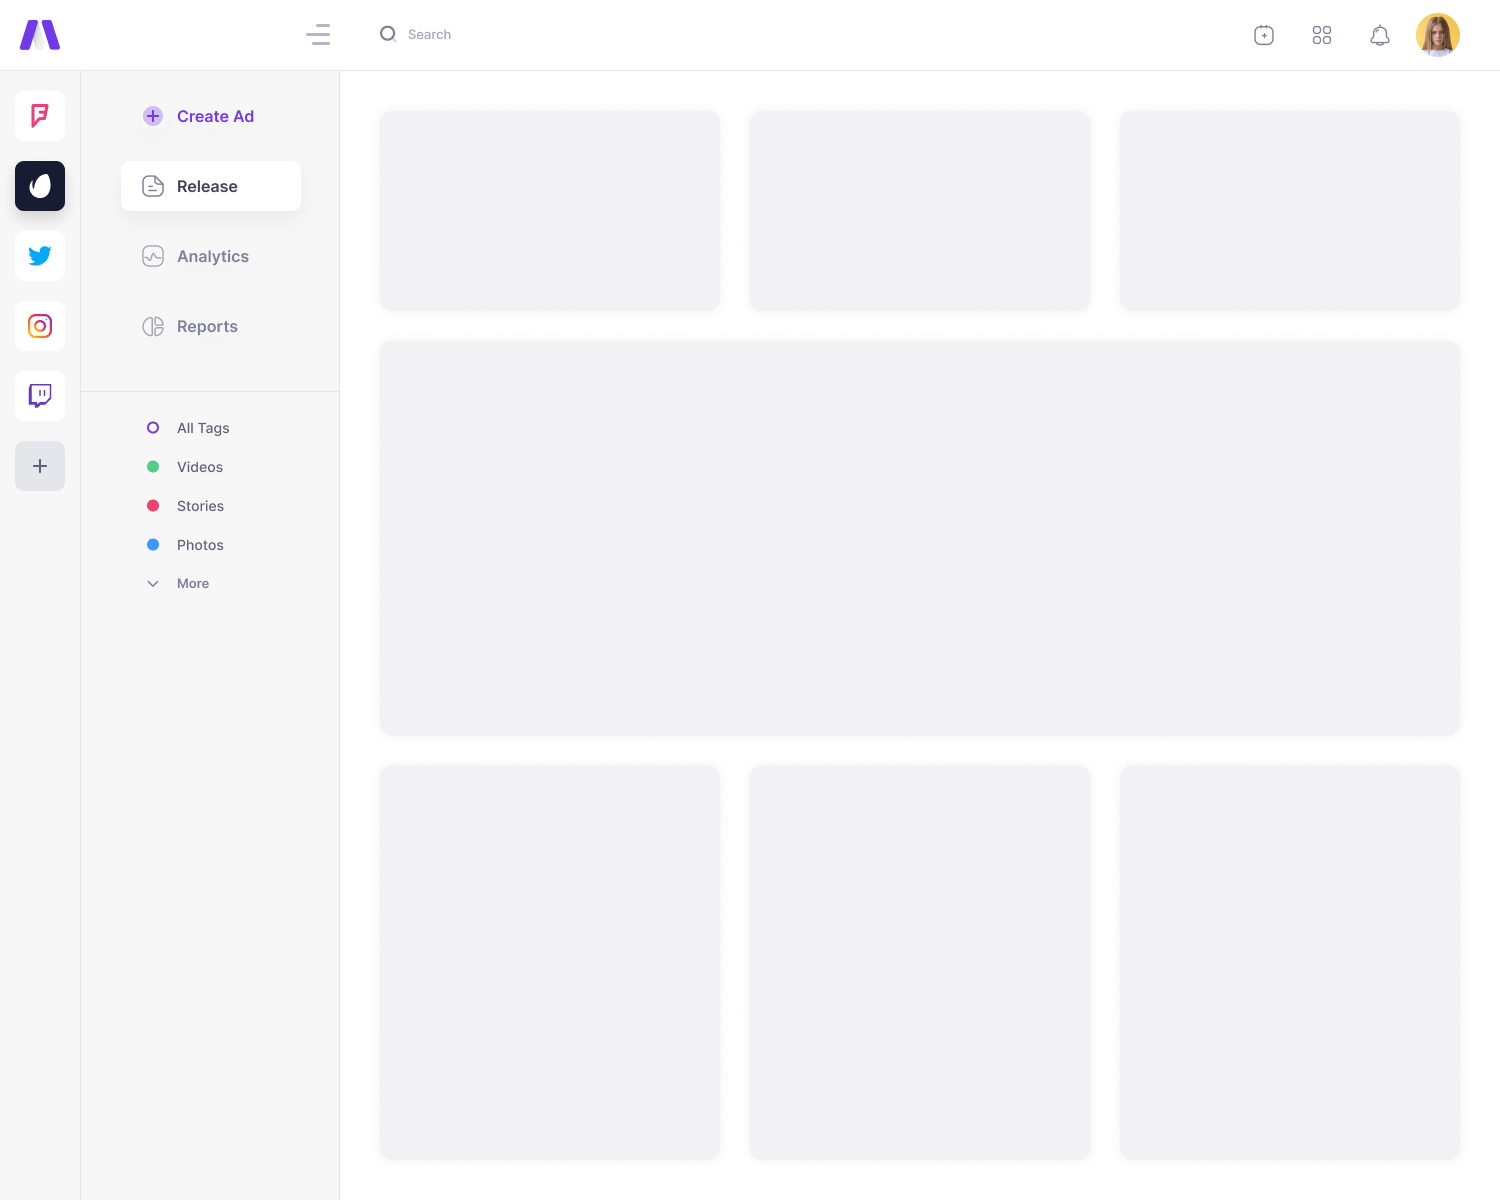Click the calendar add icon in header

[x=1264, y=35]
